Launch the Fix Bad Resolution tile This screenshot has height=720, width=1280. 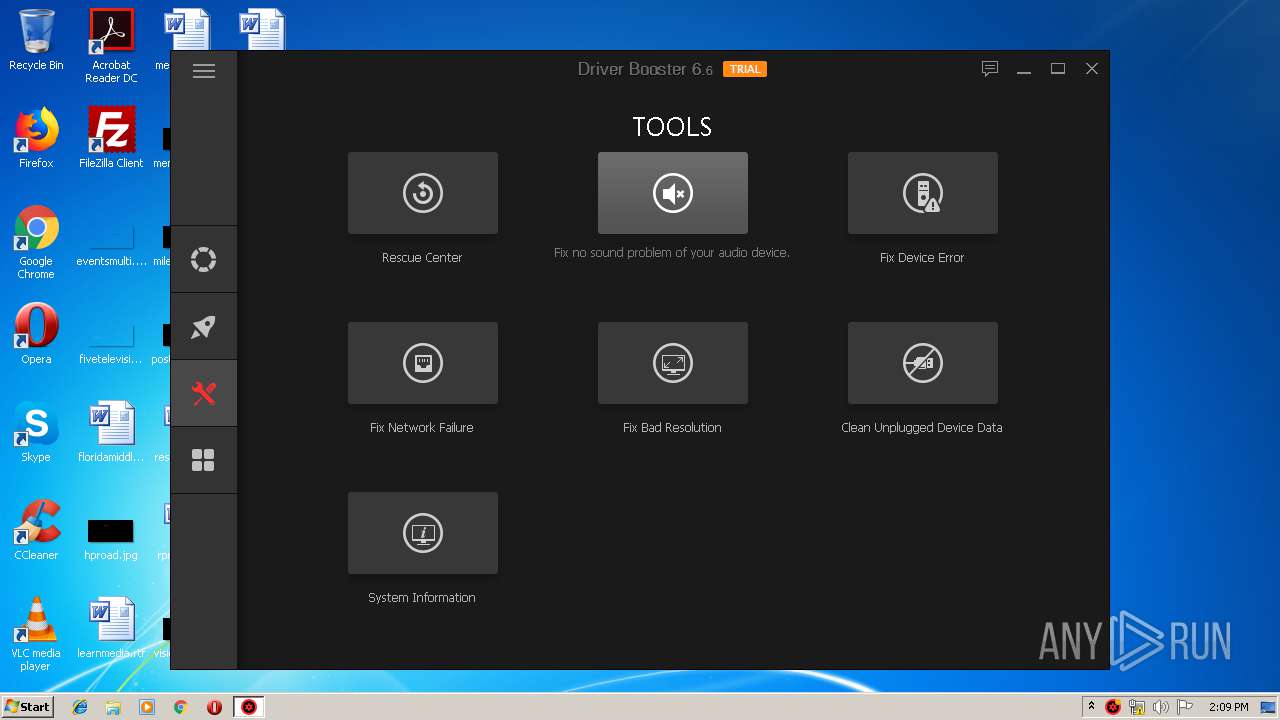673,363
